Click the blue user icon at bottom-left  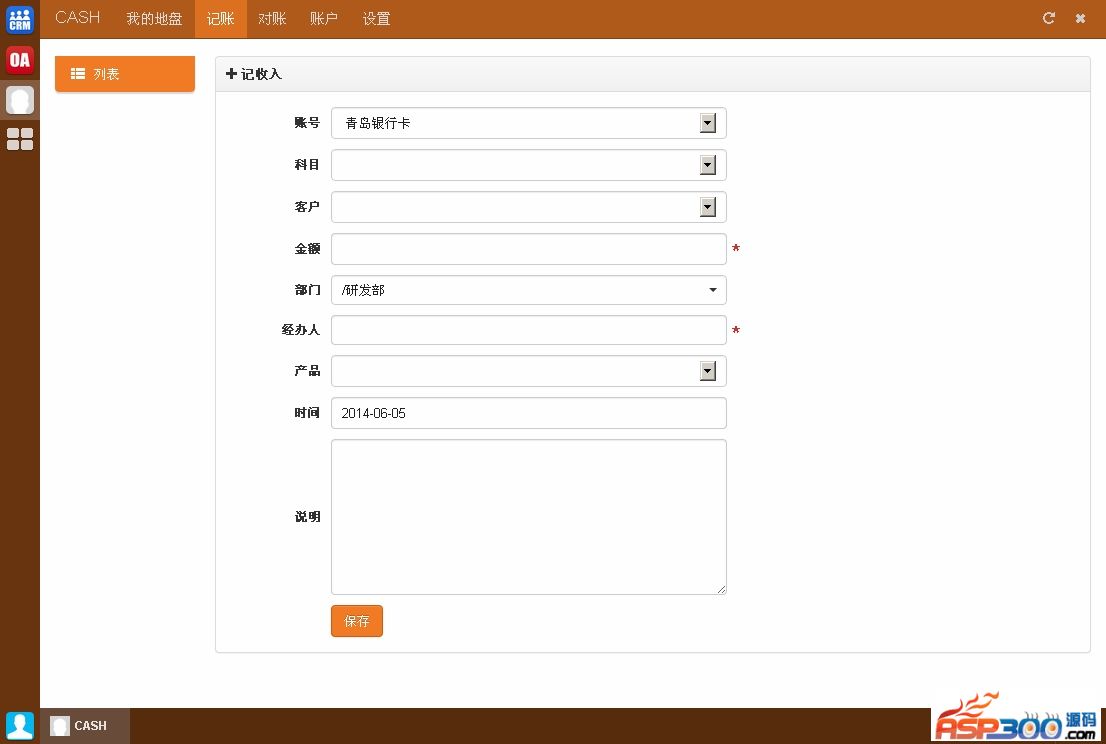coord(20,725)
